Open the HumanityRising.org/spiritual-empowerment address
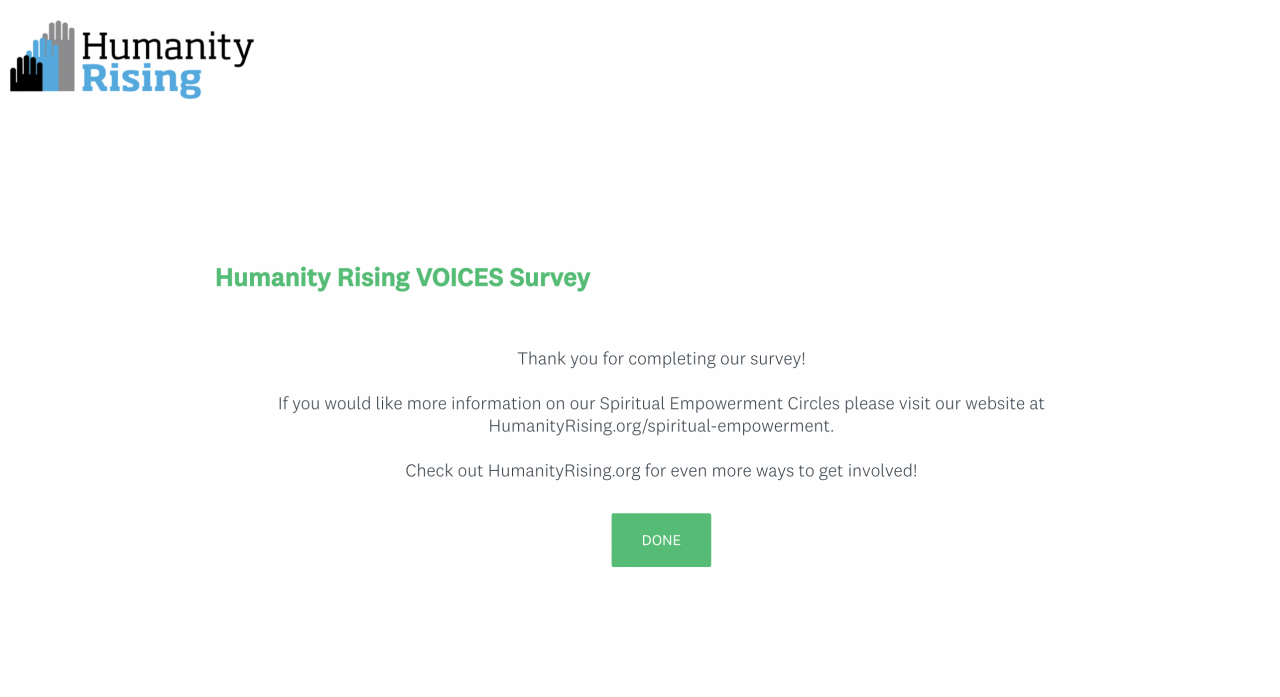The image size is (1280, 697). [x=660, y=426]
